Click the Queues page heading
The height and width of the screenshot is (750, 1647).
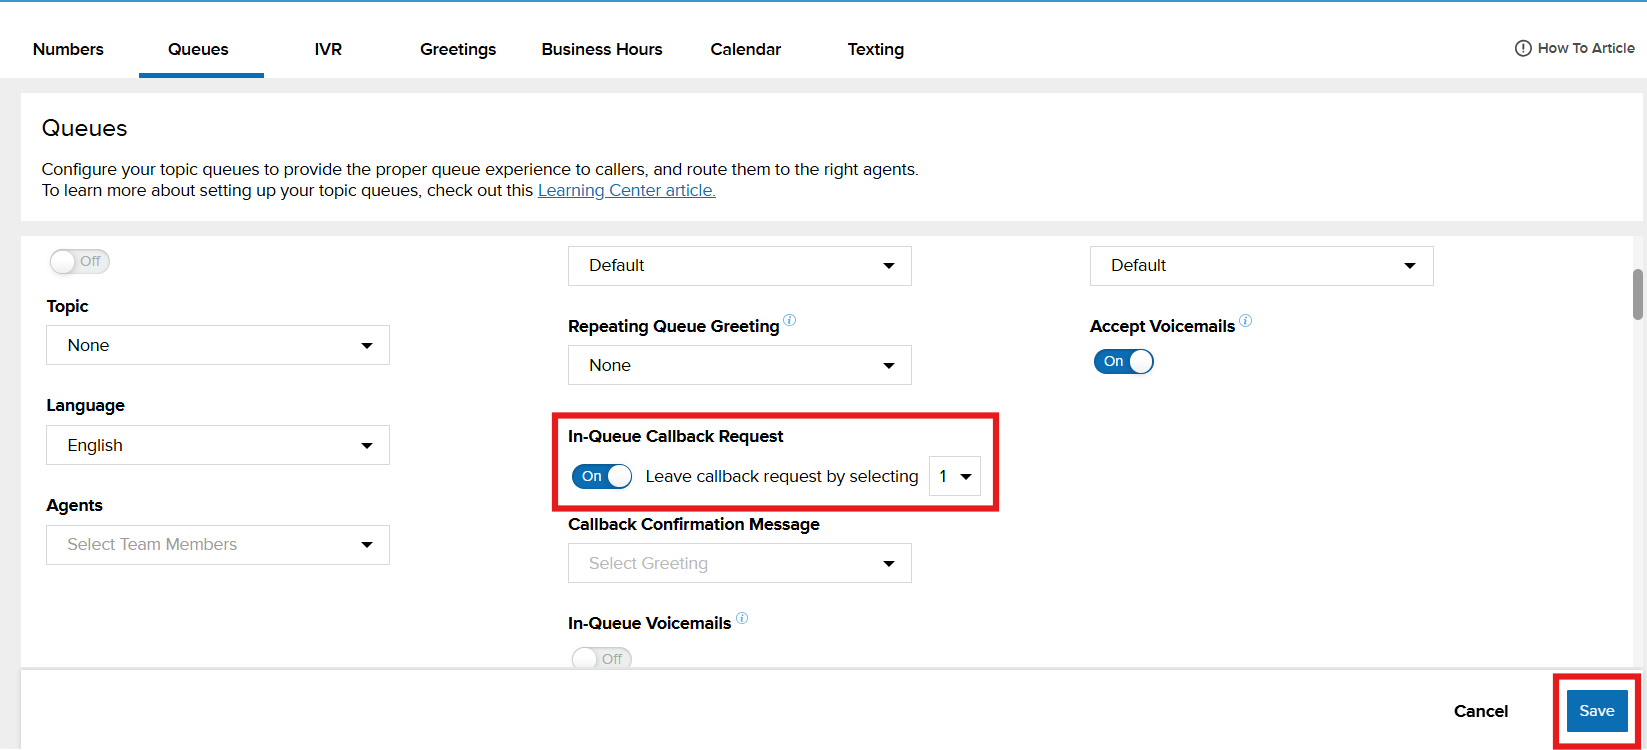(x=85, y=128)
